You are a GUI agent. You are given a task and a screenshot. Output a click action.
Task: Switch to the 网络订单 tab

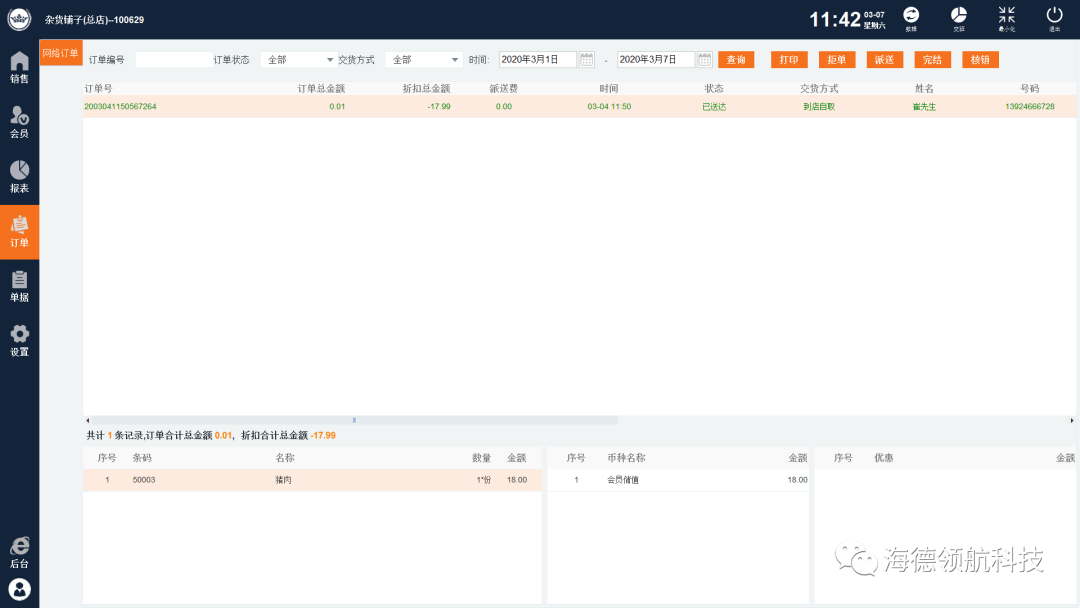(x=61, y=53)
